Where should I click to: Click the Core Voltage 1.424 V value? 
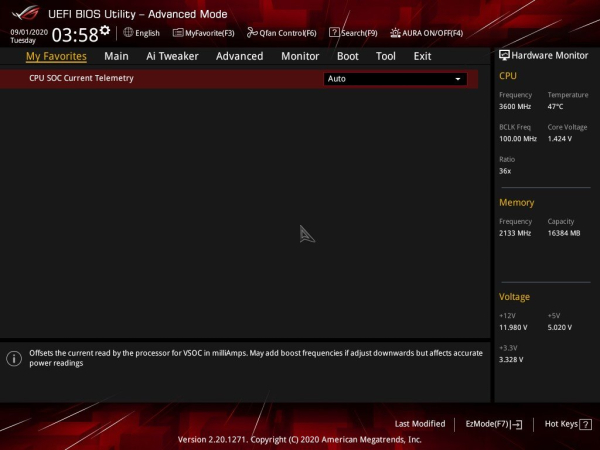[559, 139]
